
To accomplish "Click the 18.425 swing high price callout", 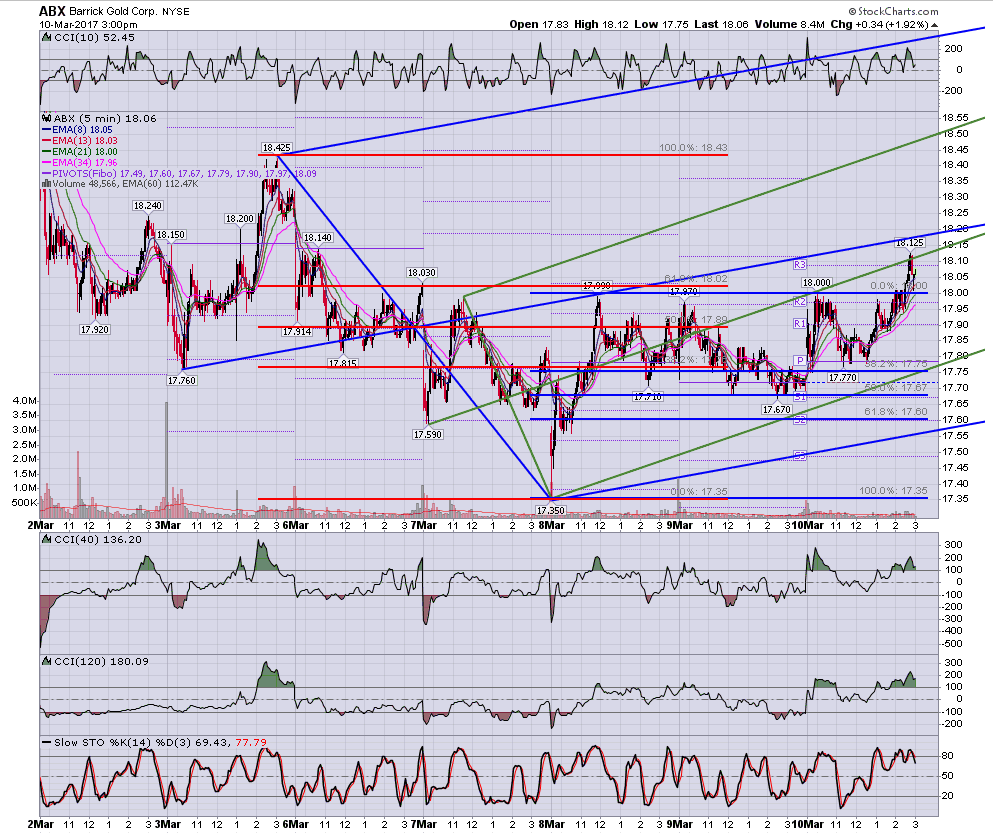I will coord(276,148).
